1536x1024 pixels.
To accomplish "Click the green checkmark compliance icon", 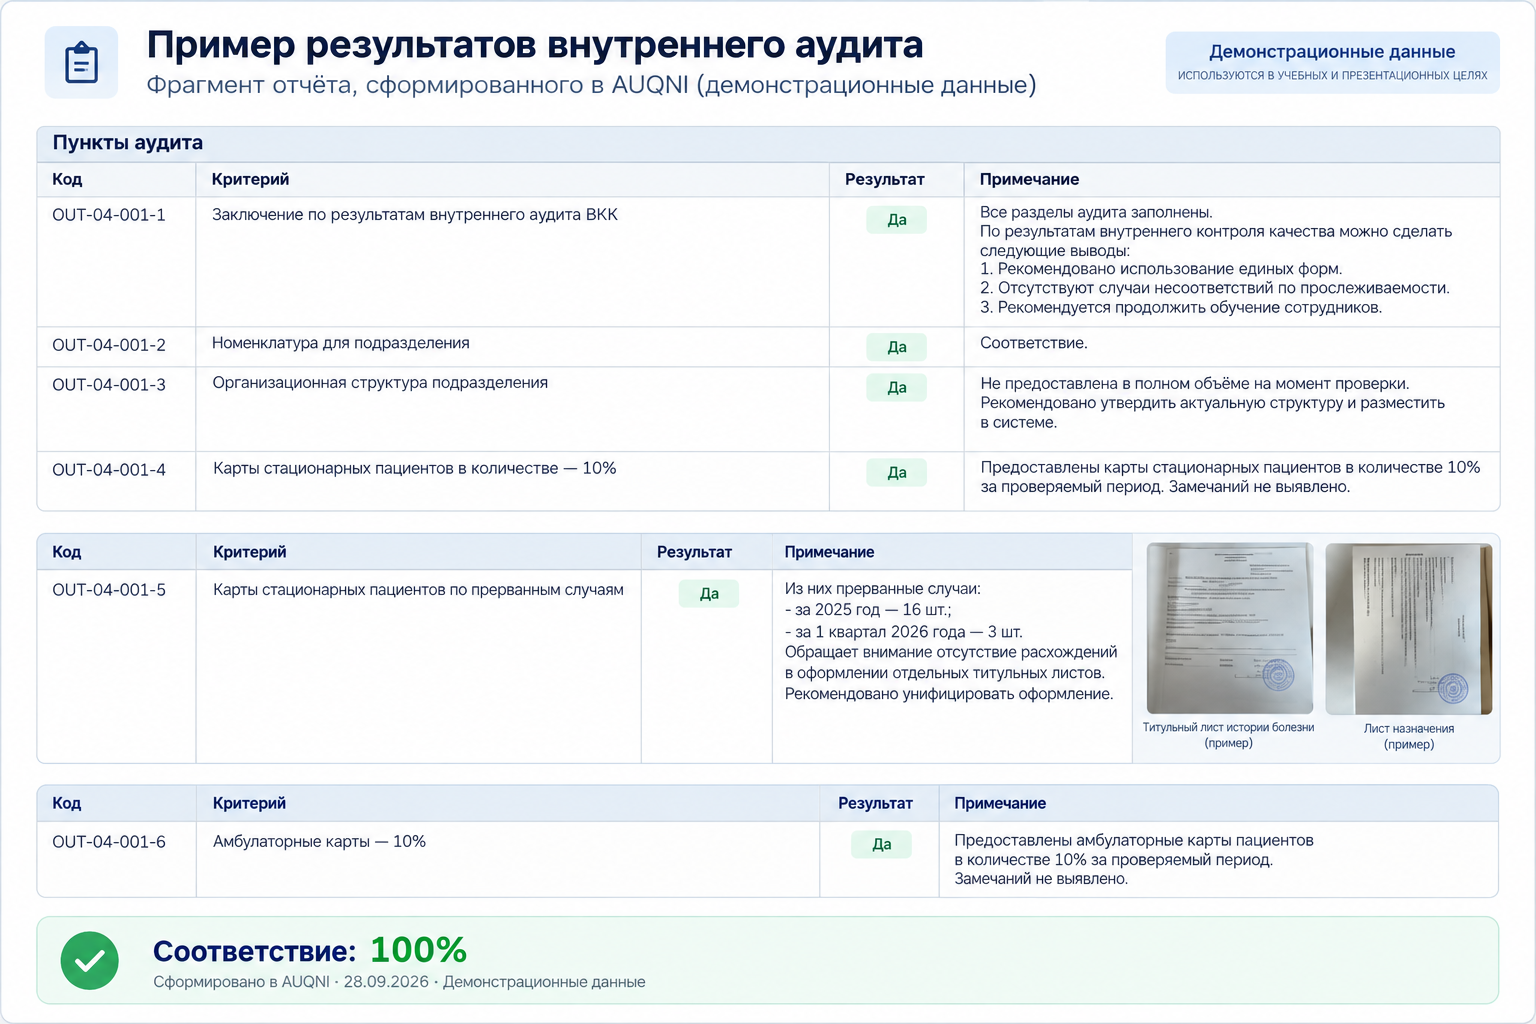I will point(90,960).
